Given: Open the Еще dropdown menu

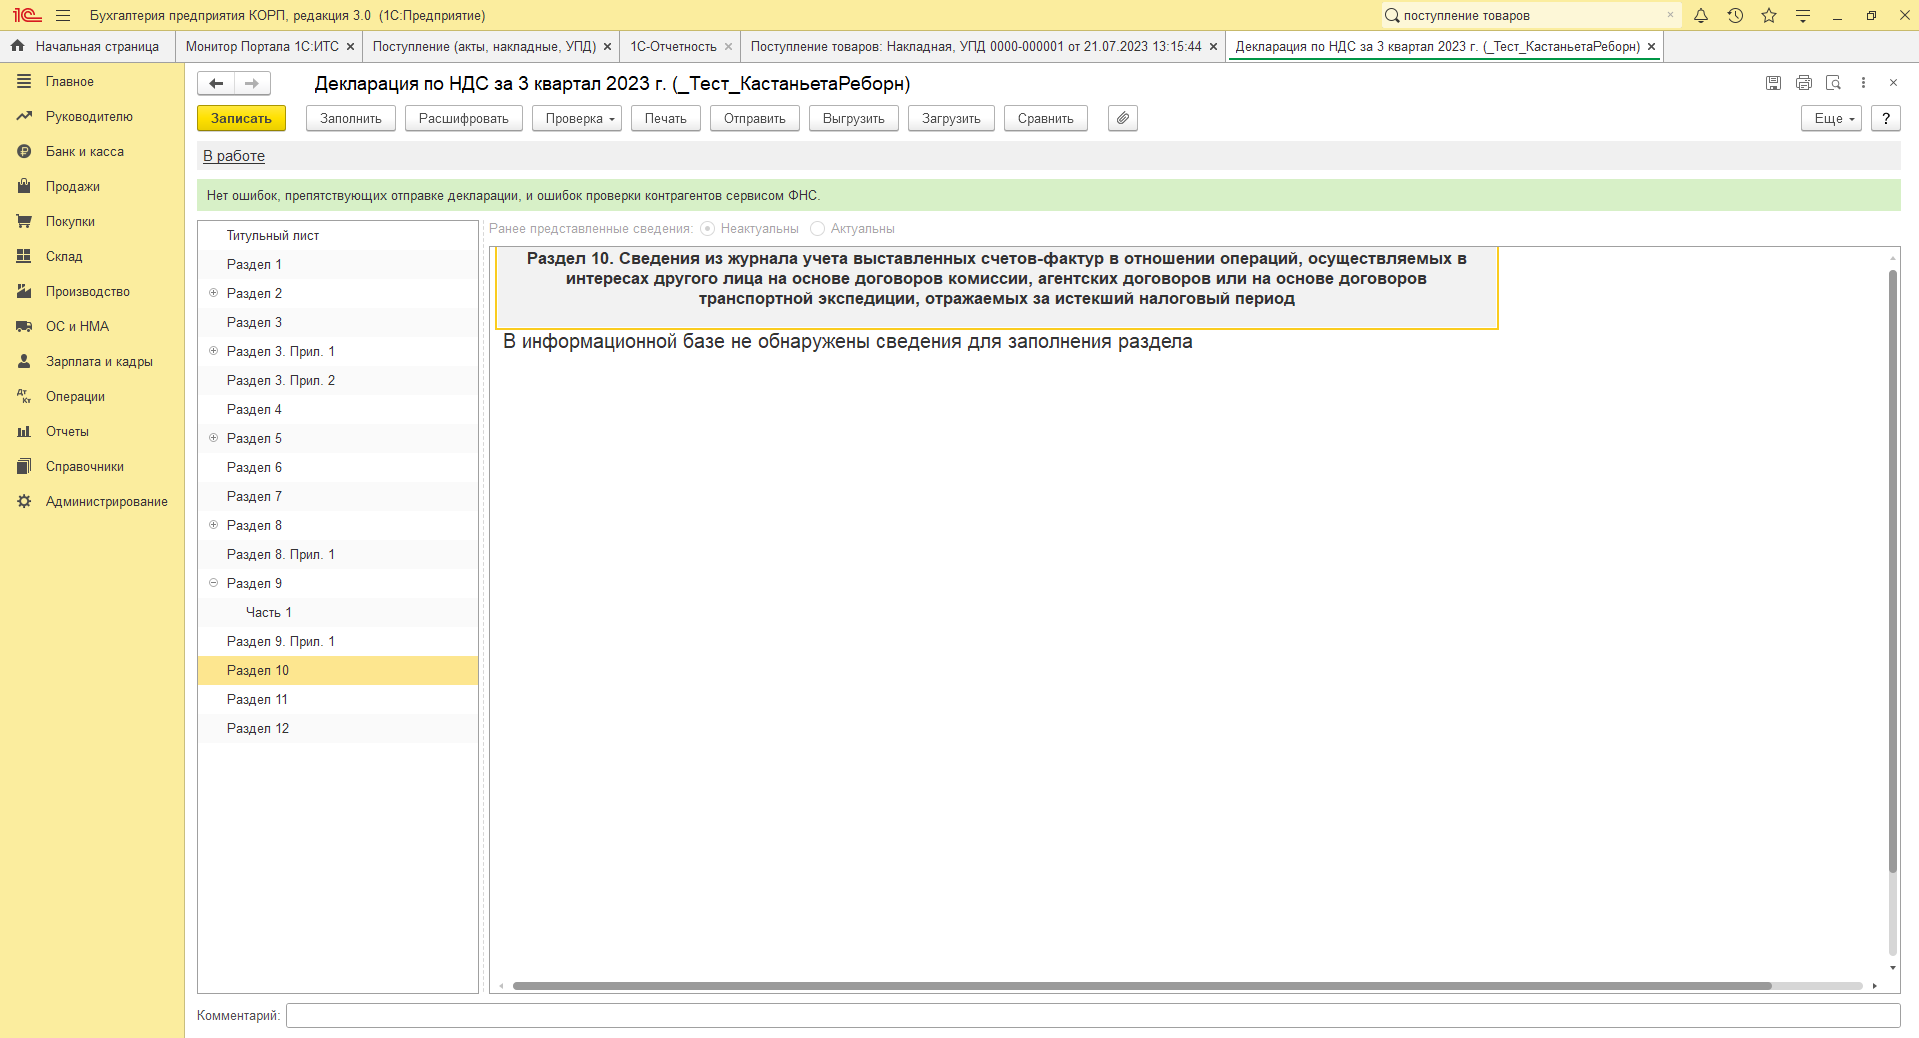Looking at the screenshot, I should pos(1832,118).
